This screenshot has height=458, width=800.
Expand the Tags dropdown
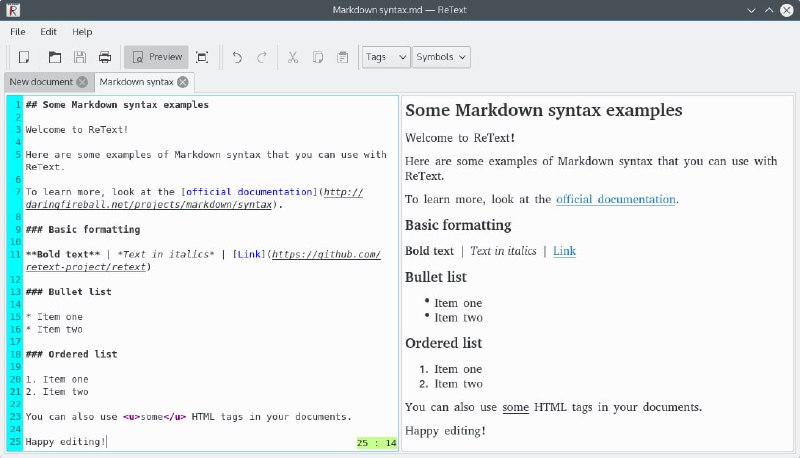(386, 57)
